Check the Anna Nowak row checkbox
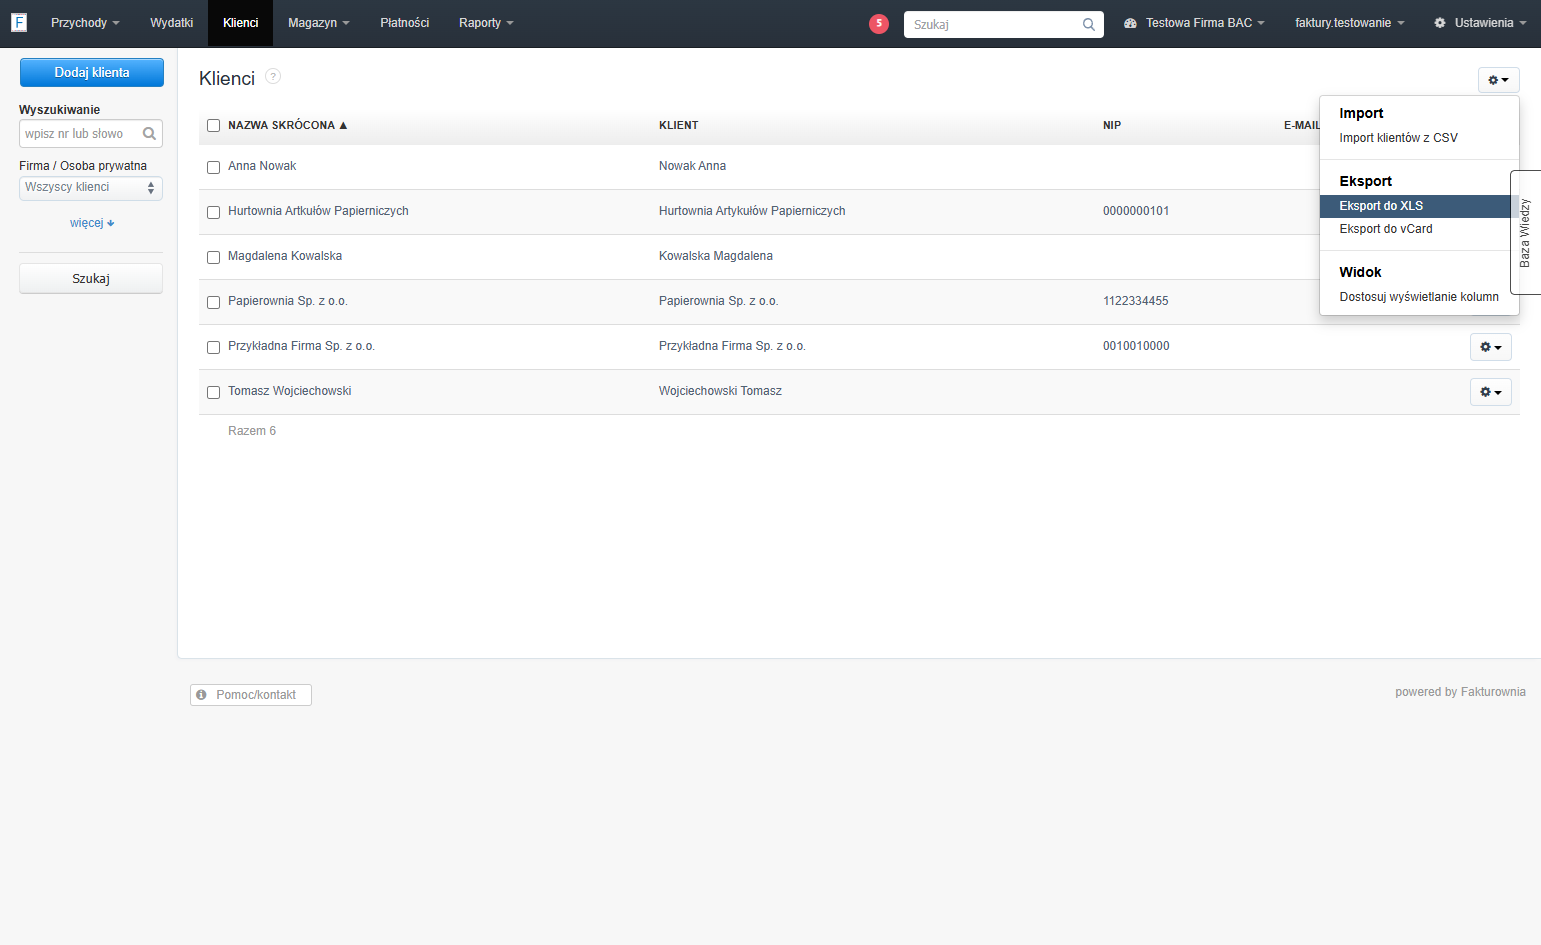 tap(213, 167)
